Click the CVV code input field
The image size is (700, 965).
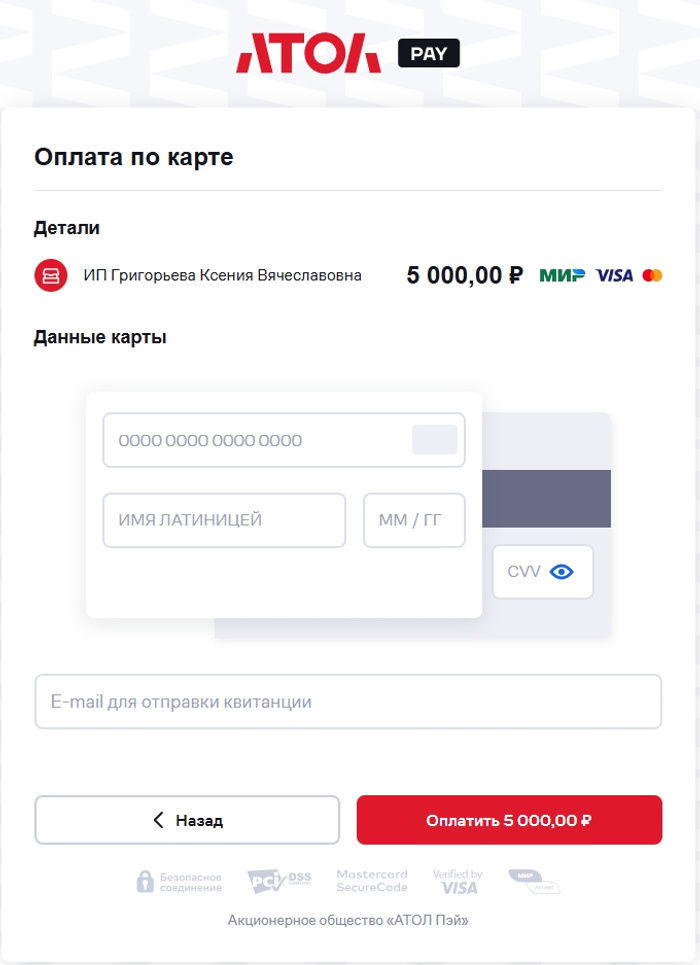tap(523, 572)
